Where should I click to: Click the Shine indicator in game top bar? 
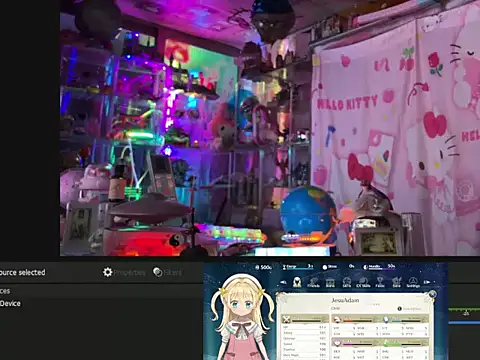pos(329,267)
